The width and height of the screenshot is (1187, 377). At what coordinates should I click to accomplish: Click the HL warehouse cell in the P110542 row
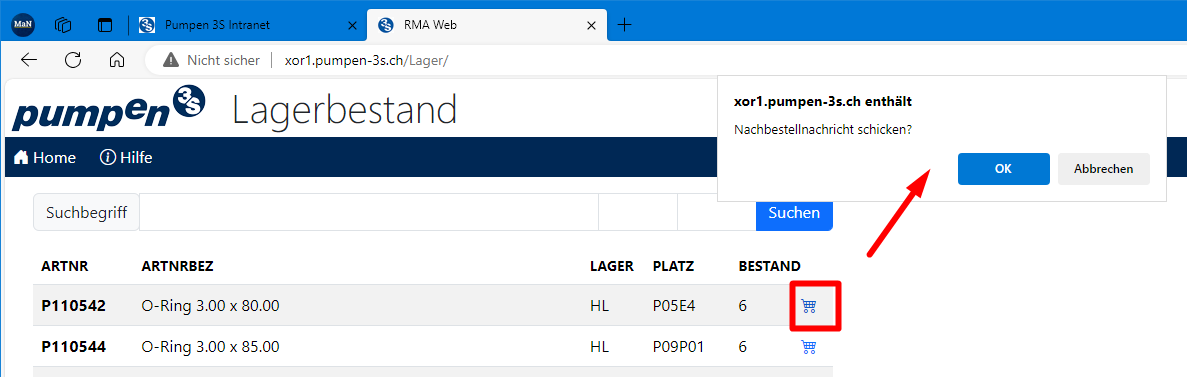599,306
